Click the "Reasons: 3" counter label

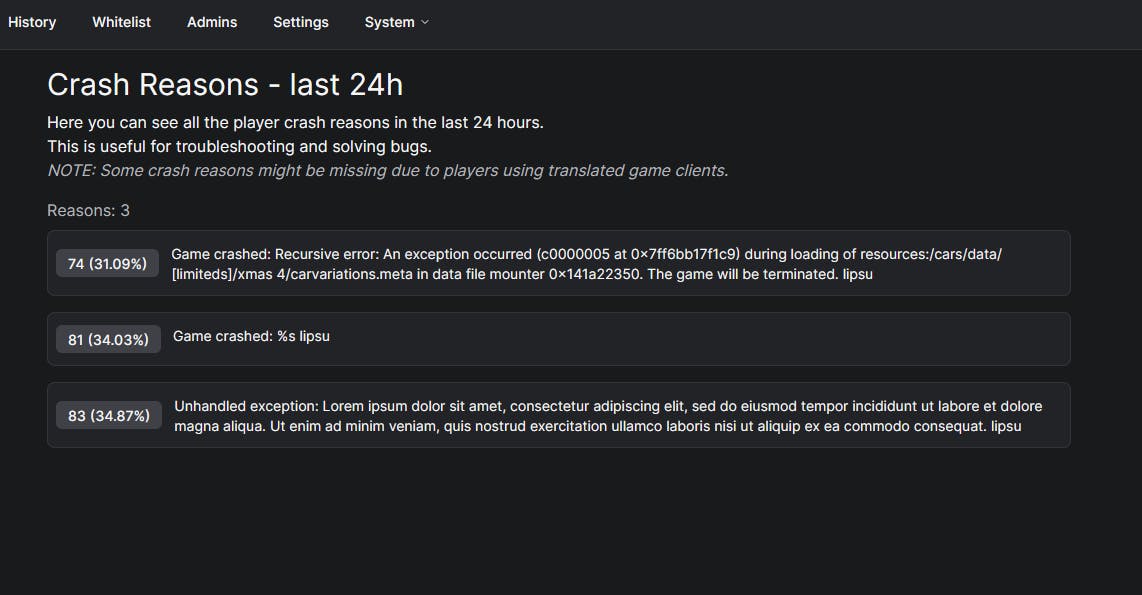pos(88,210)
